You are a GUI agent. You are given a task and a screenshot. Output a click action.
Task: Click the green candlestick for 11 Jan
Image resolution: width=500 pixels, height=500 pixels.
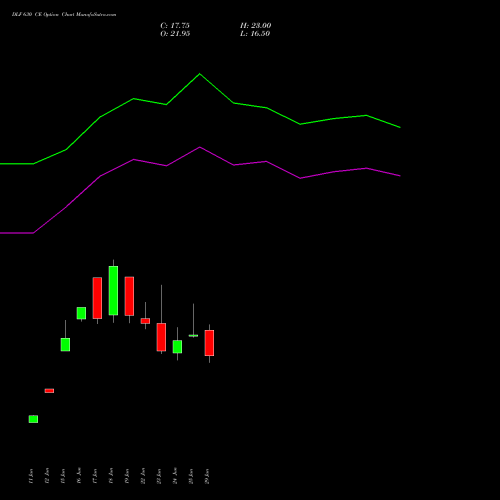(x=33, y=419)
